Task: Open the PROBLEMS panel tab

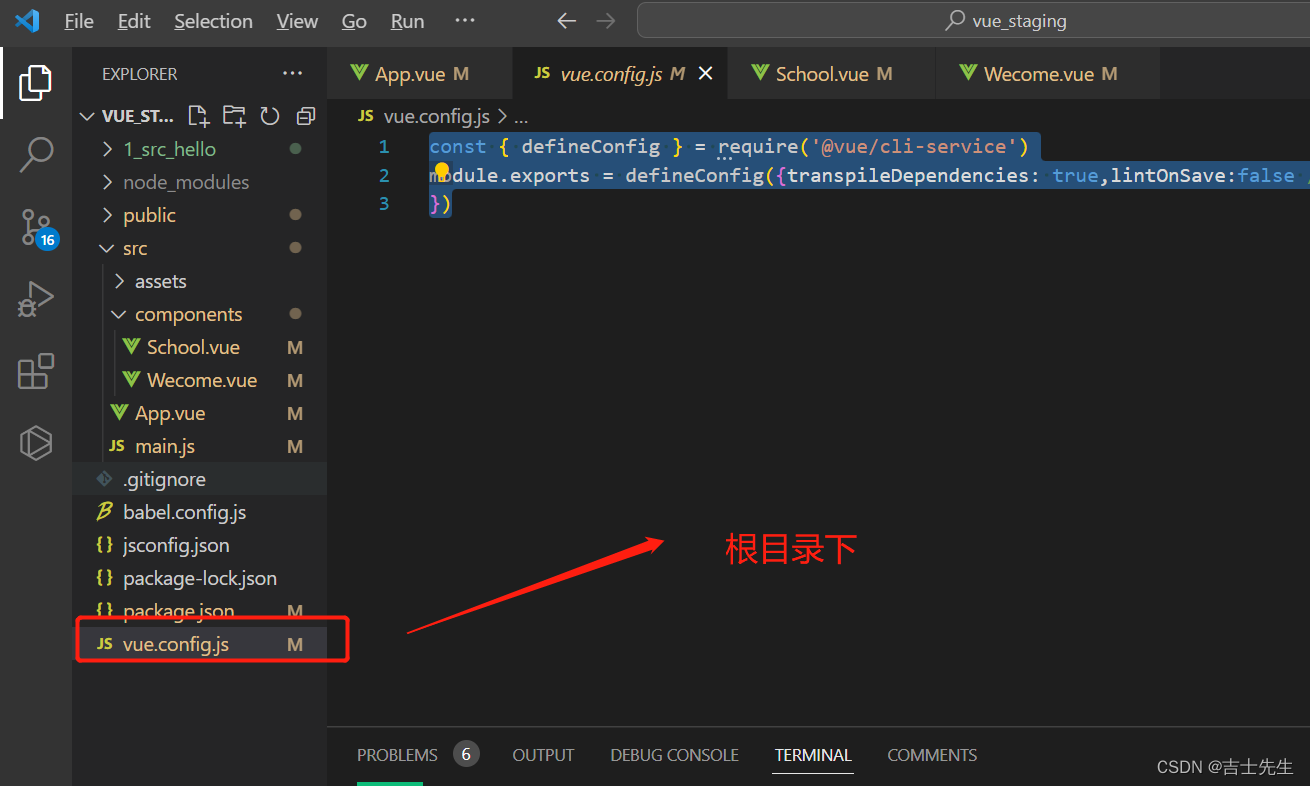Action: [397, 755]
